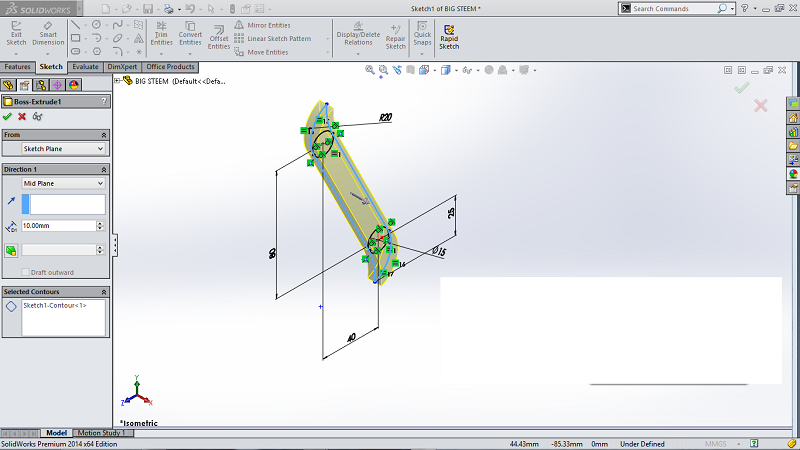
Task: Collapse the Selected Contours section
Action: (104, 292)
